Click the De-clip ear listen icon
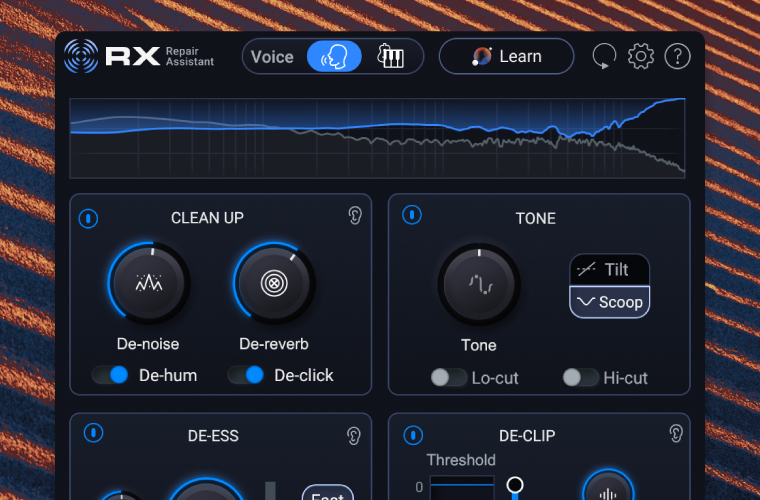Viewport: 760px width, 500px height. tap(676, 433)
